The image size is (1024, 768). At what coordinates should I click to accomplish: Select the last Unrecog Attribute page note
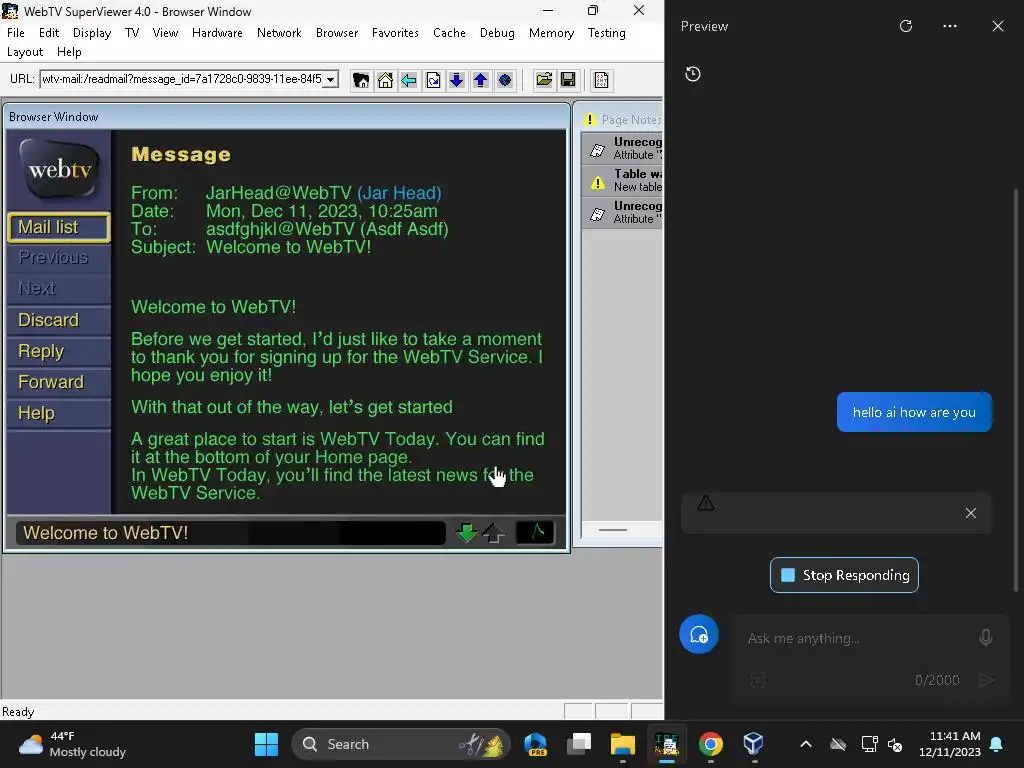pyautogui.click(x=622, y=212)
